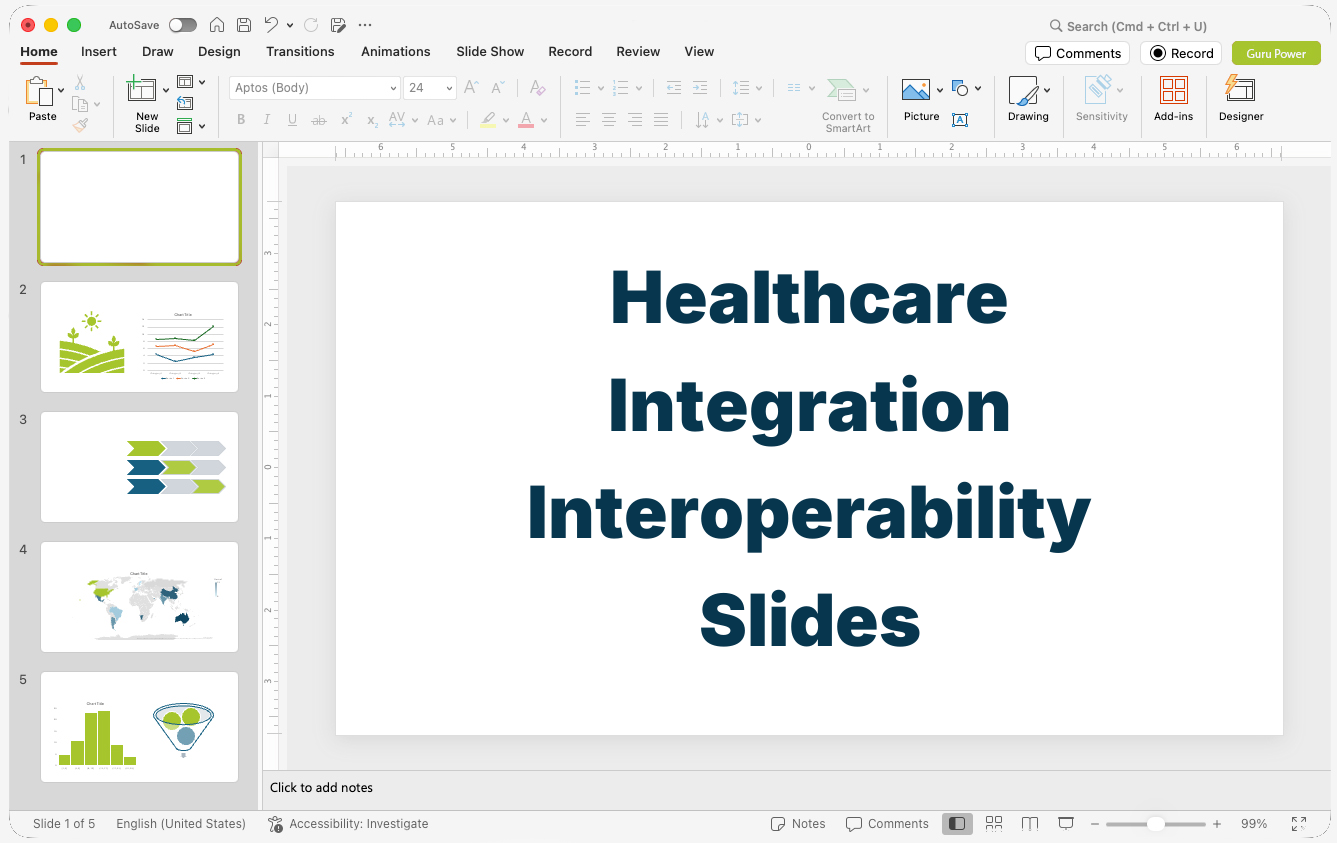The image size is (1337, 843).
Task: Click the text highlight color button
Action: click(487, 120)
